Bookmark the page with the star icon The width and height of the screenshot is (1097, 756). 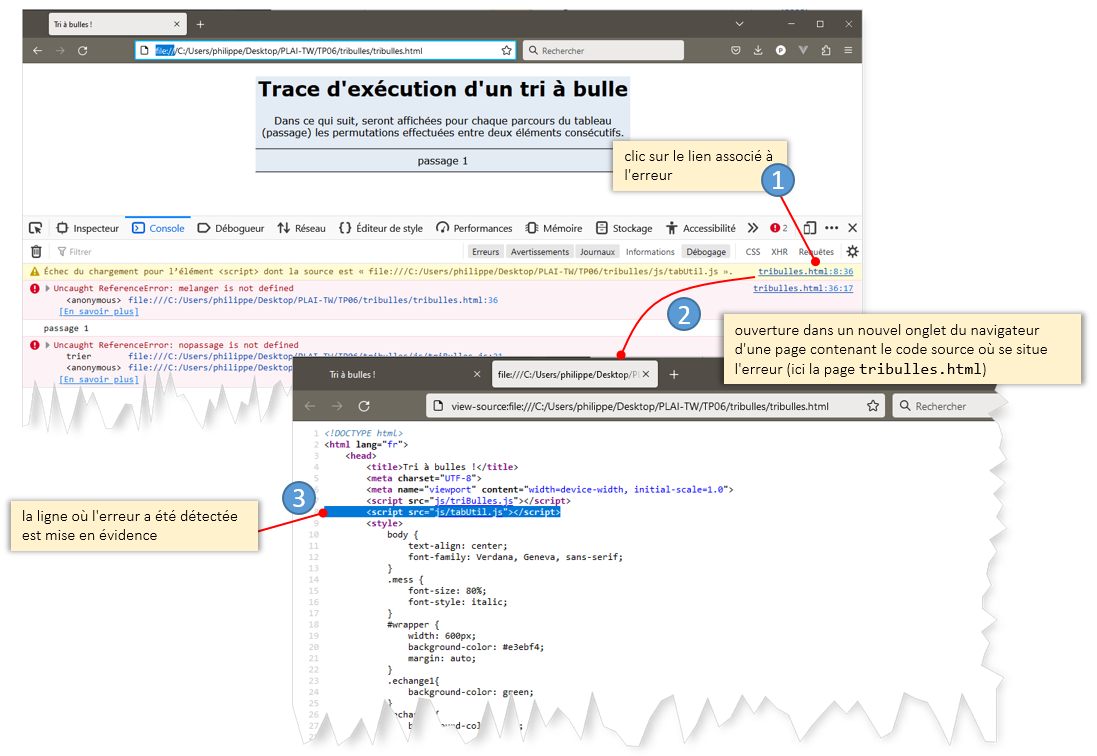point(506,50)
